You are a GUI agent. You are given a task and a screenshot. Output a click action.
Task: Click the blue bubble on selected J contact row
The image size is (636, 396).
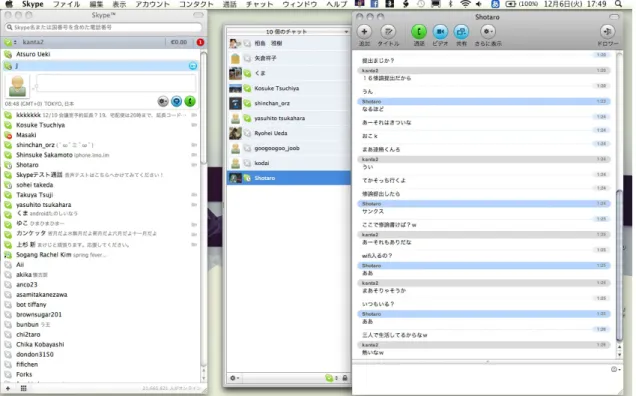point(193,66)
